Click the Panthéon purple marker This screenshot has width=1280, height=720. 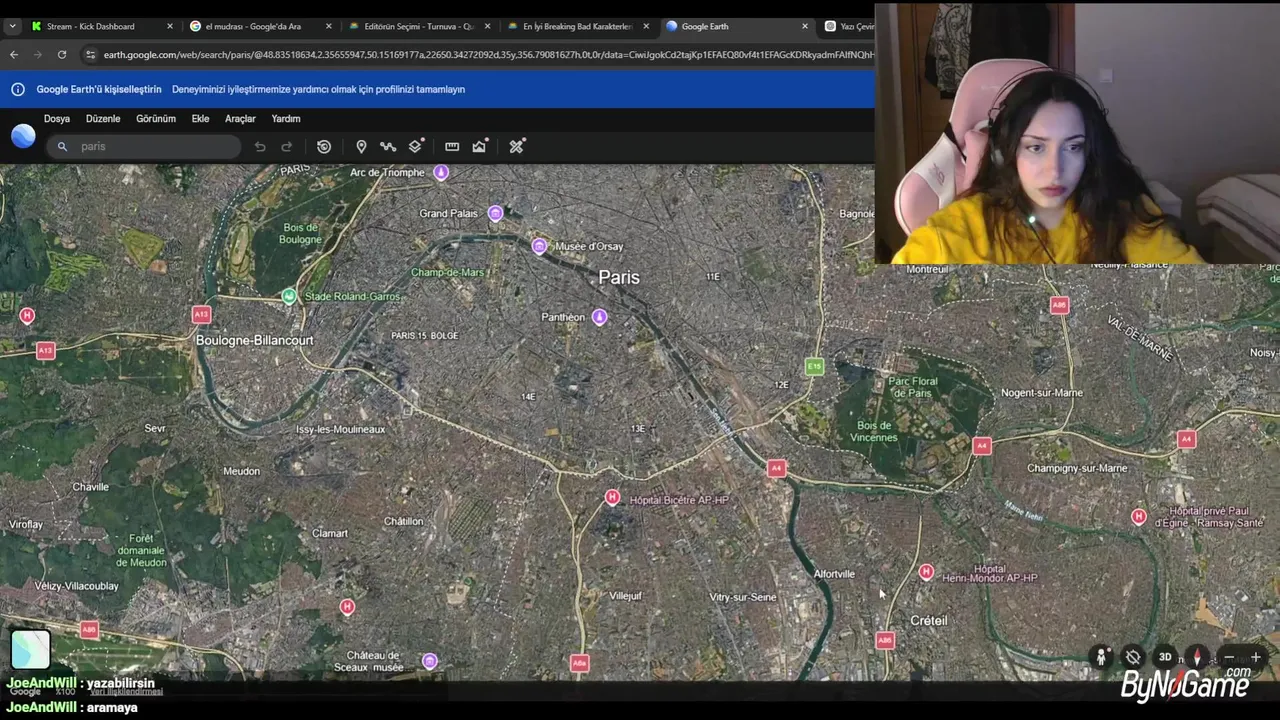click(599, 317)
